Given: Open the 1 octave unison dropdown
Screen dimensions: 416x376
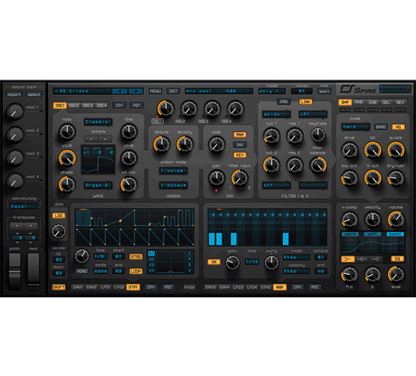Looking at the screenshot, I should point(173,185).
